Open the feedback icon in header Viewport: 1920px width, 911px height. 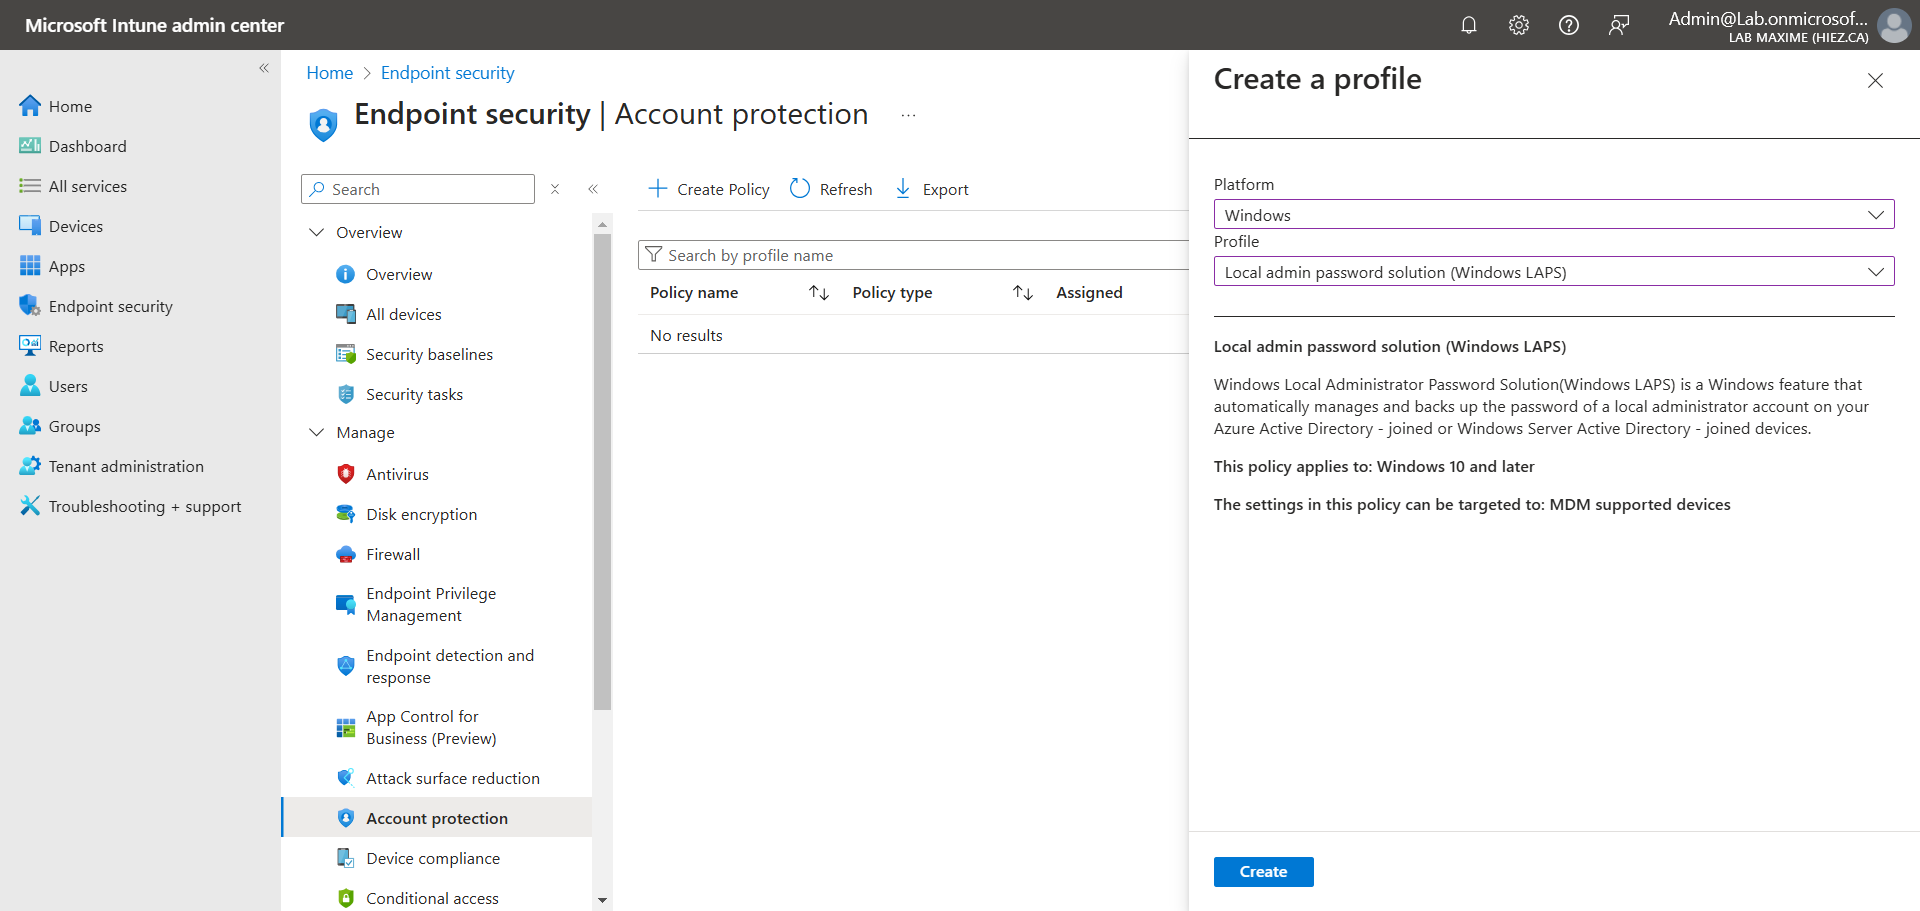click(1618, 25)
